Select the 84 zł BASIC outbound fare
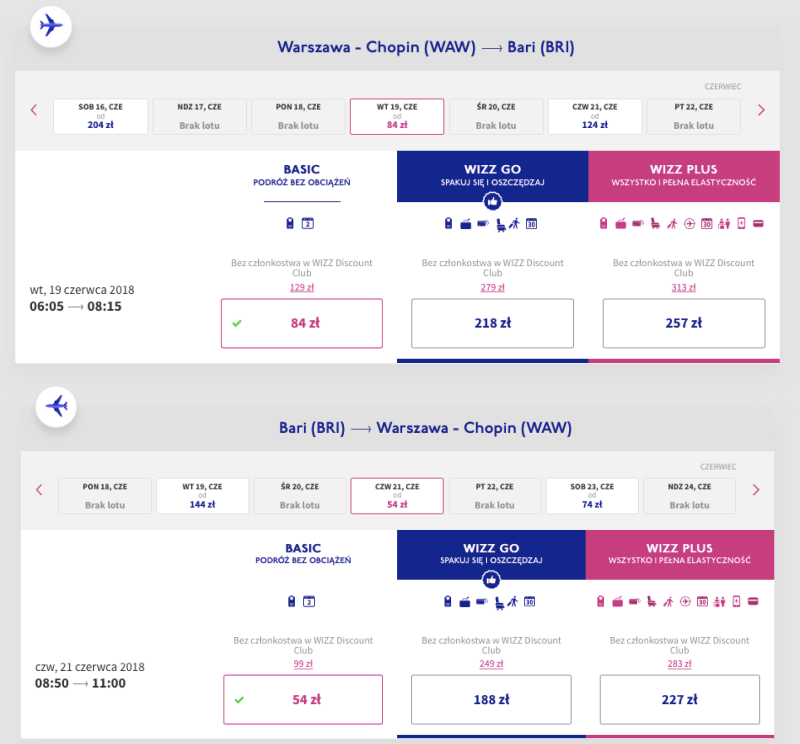The width and height of the screenshot is (800, 744). [x=302, y=324]
